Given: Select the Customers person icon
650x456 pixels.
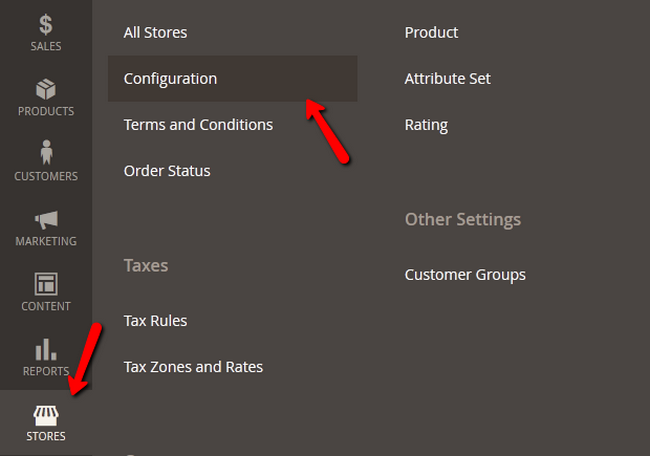Looking at the screenshot, I should click(x=46, y=153).
